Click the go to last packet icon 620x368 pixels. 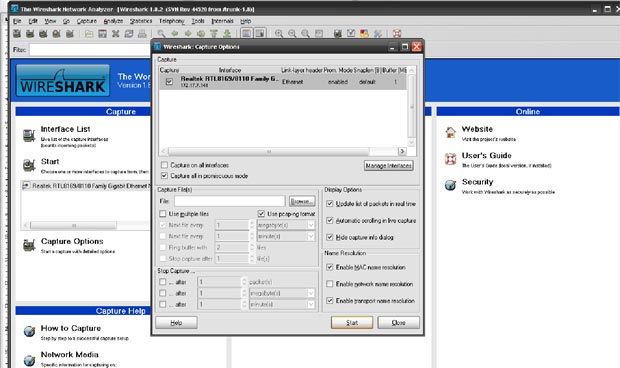[x=227, y=34]
